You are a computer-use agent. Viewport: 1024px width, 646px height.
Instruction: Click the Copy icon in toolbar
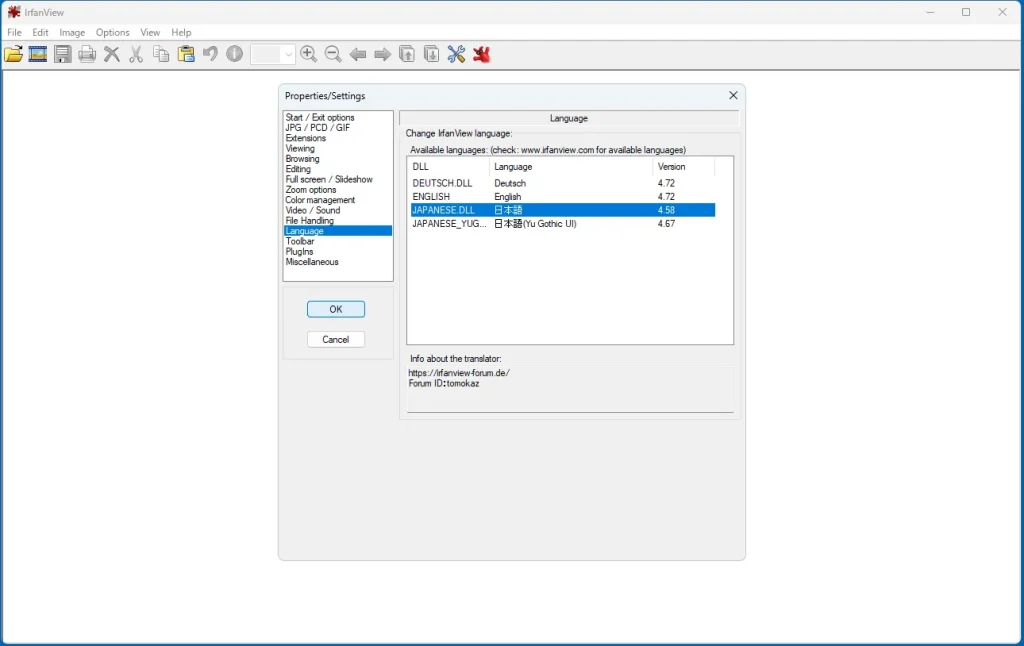(161, 54)
